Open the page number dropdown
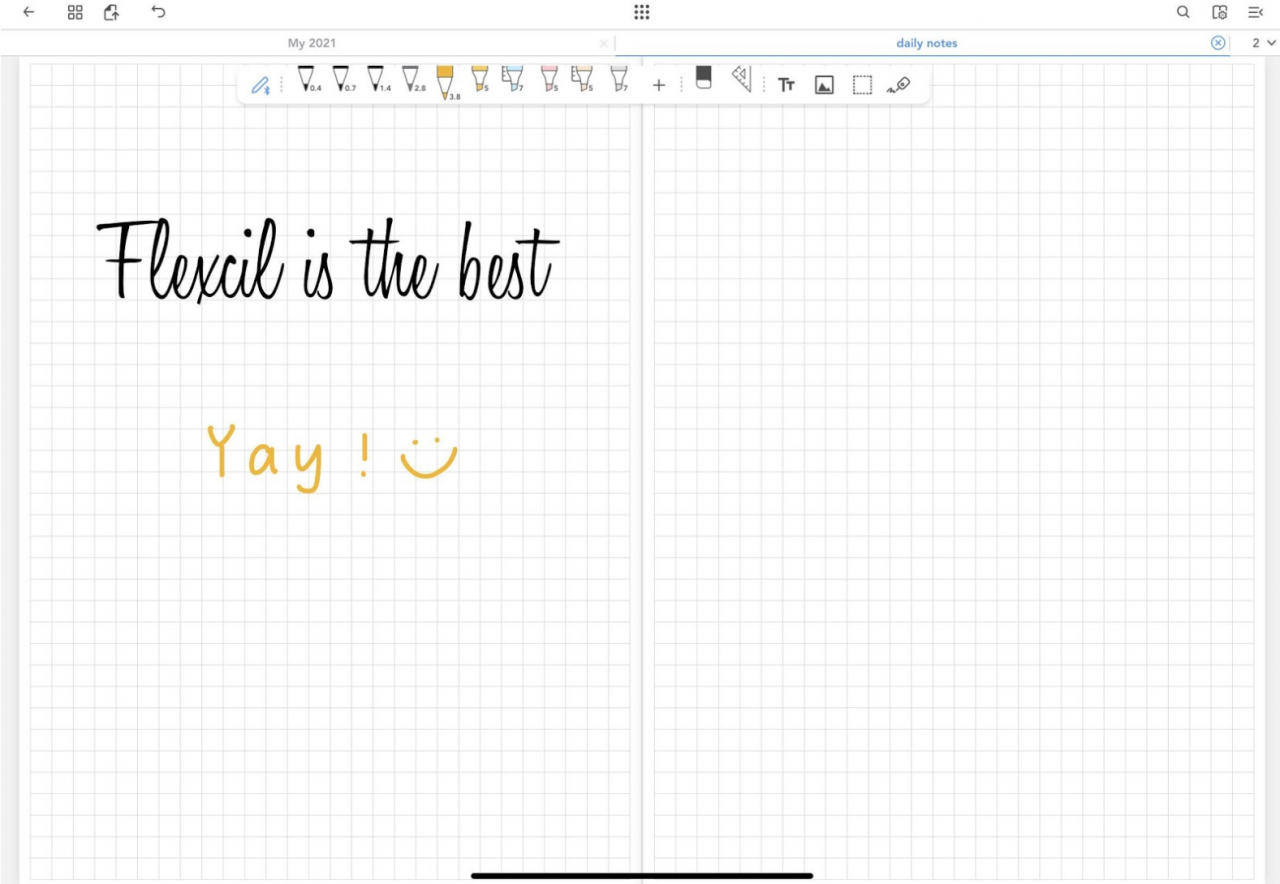 [x=1262, y=43]
